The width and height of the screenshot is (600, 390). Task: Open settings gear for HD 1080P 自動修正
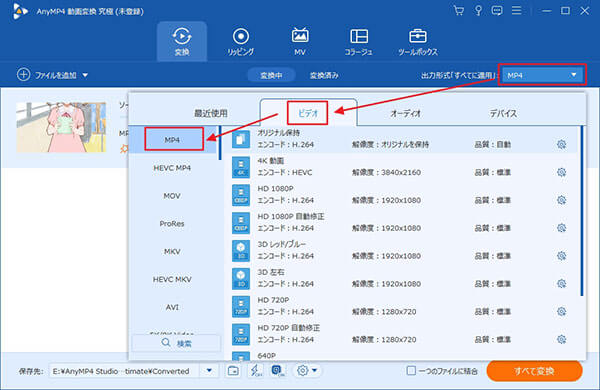[561, 228]
